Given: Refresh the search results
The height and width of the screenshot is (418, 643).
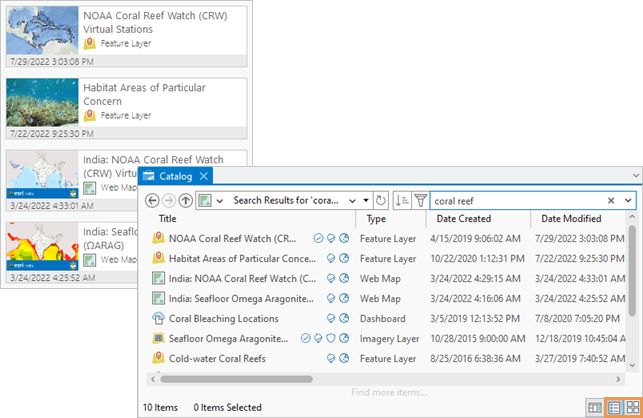Looking at the screenshot, I should click(x=381, y=200).
